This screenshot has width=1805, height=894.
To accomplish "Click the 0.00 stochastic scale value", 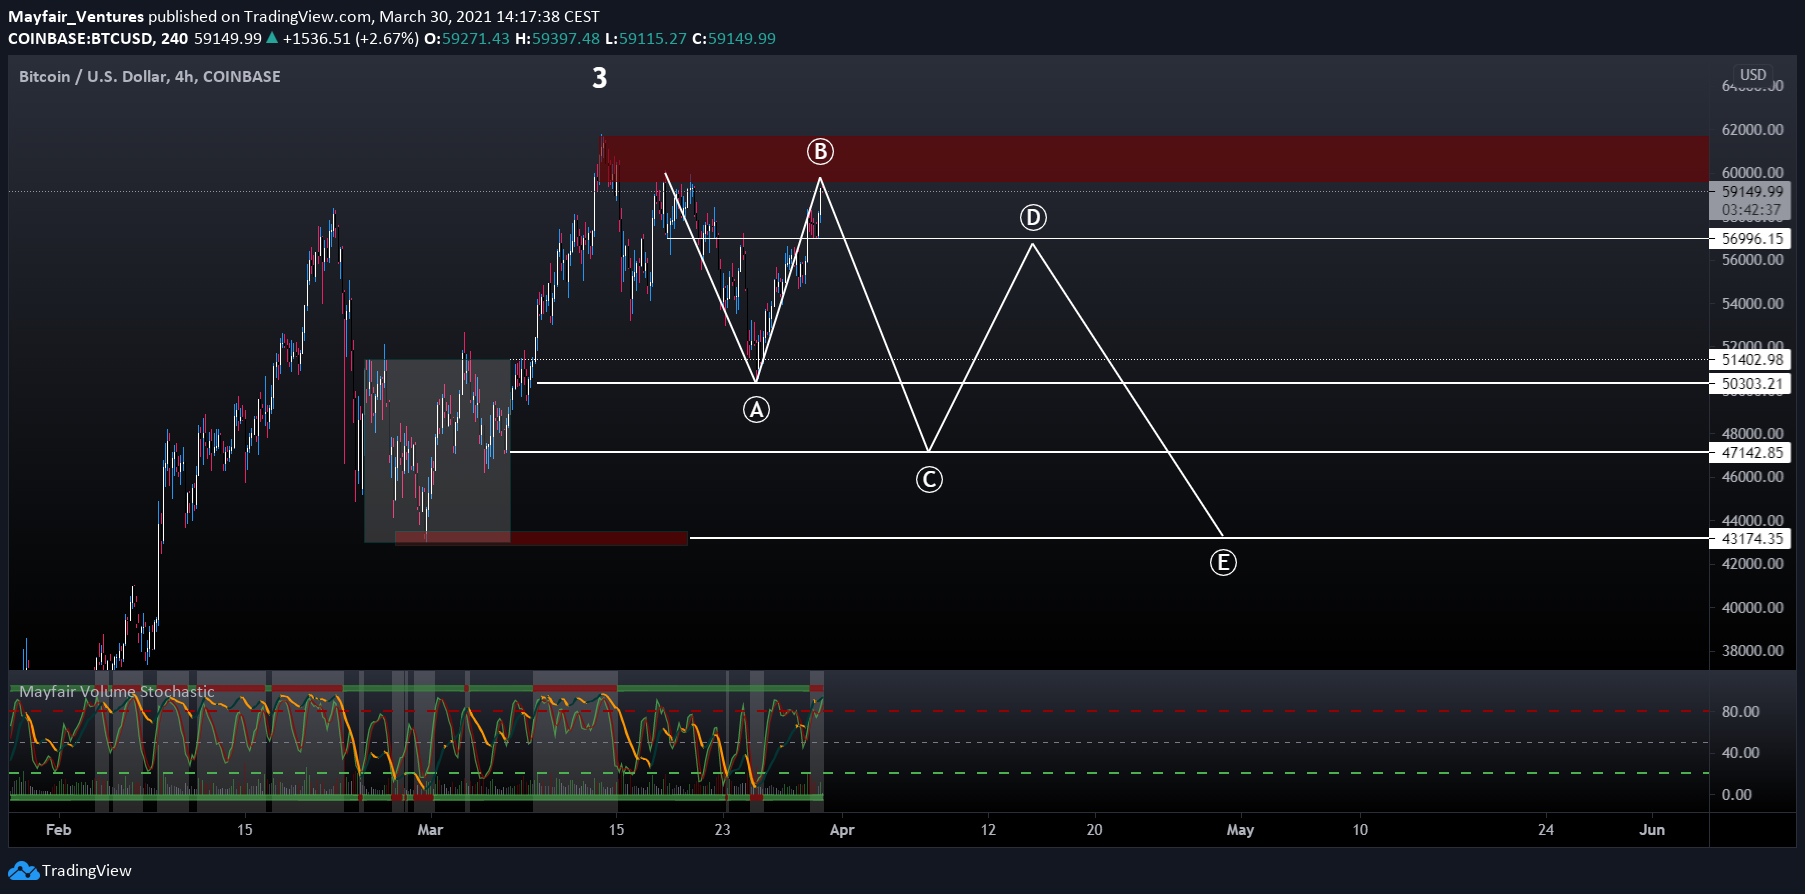I will (x=1737, y=795).
